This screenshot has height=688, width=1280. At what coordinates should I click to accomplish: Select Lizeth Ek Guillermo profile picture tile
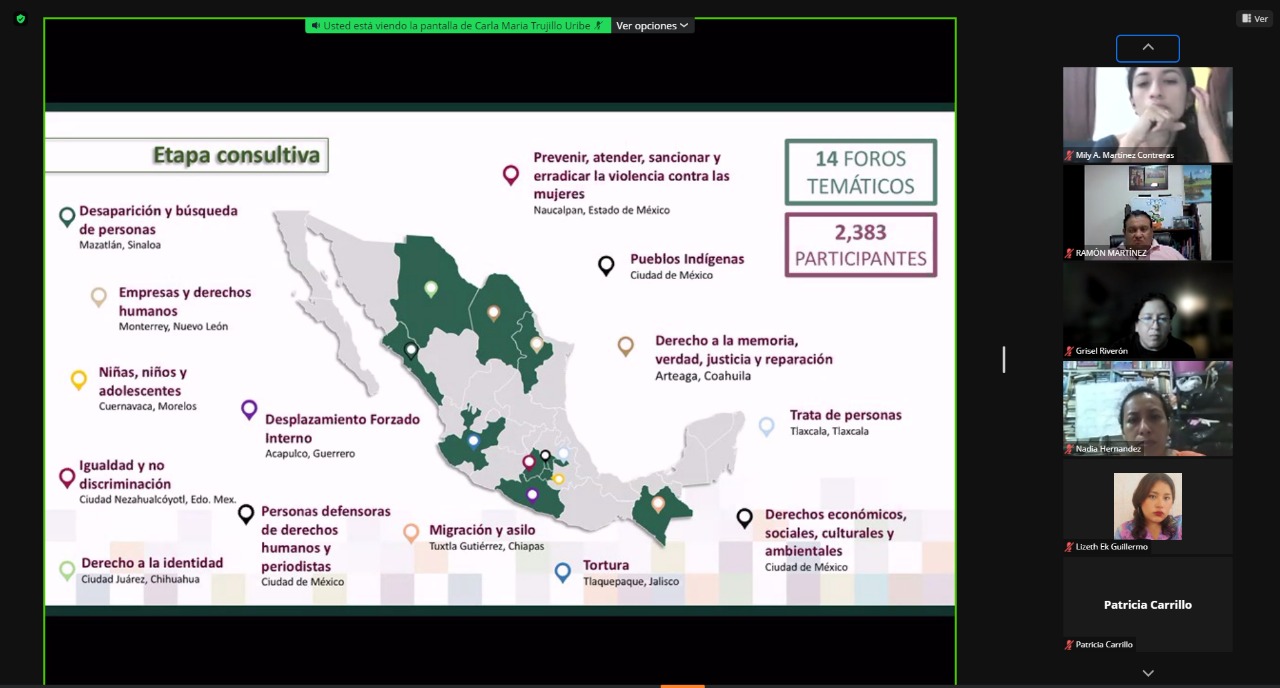click(1148, 506)
